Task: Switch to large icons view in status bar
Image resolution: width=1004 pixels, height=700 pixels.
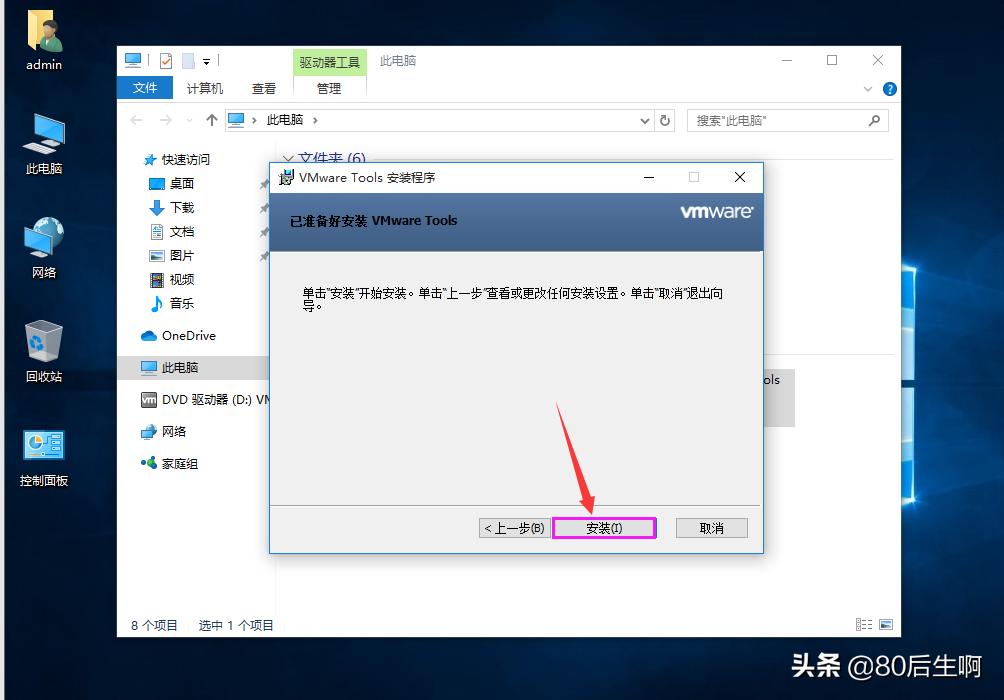Action: coord(884,624)
